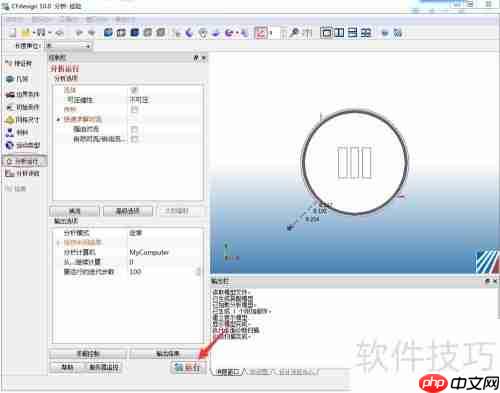This screenshot has width=500, height=393.
Task: Open 几何 (Geometry) task in left sidebar
Action: (17, 79)
